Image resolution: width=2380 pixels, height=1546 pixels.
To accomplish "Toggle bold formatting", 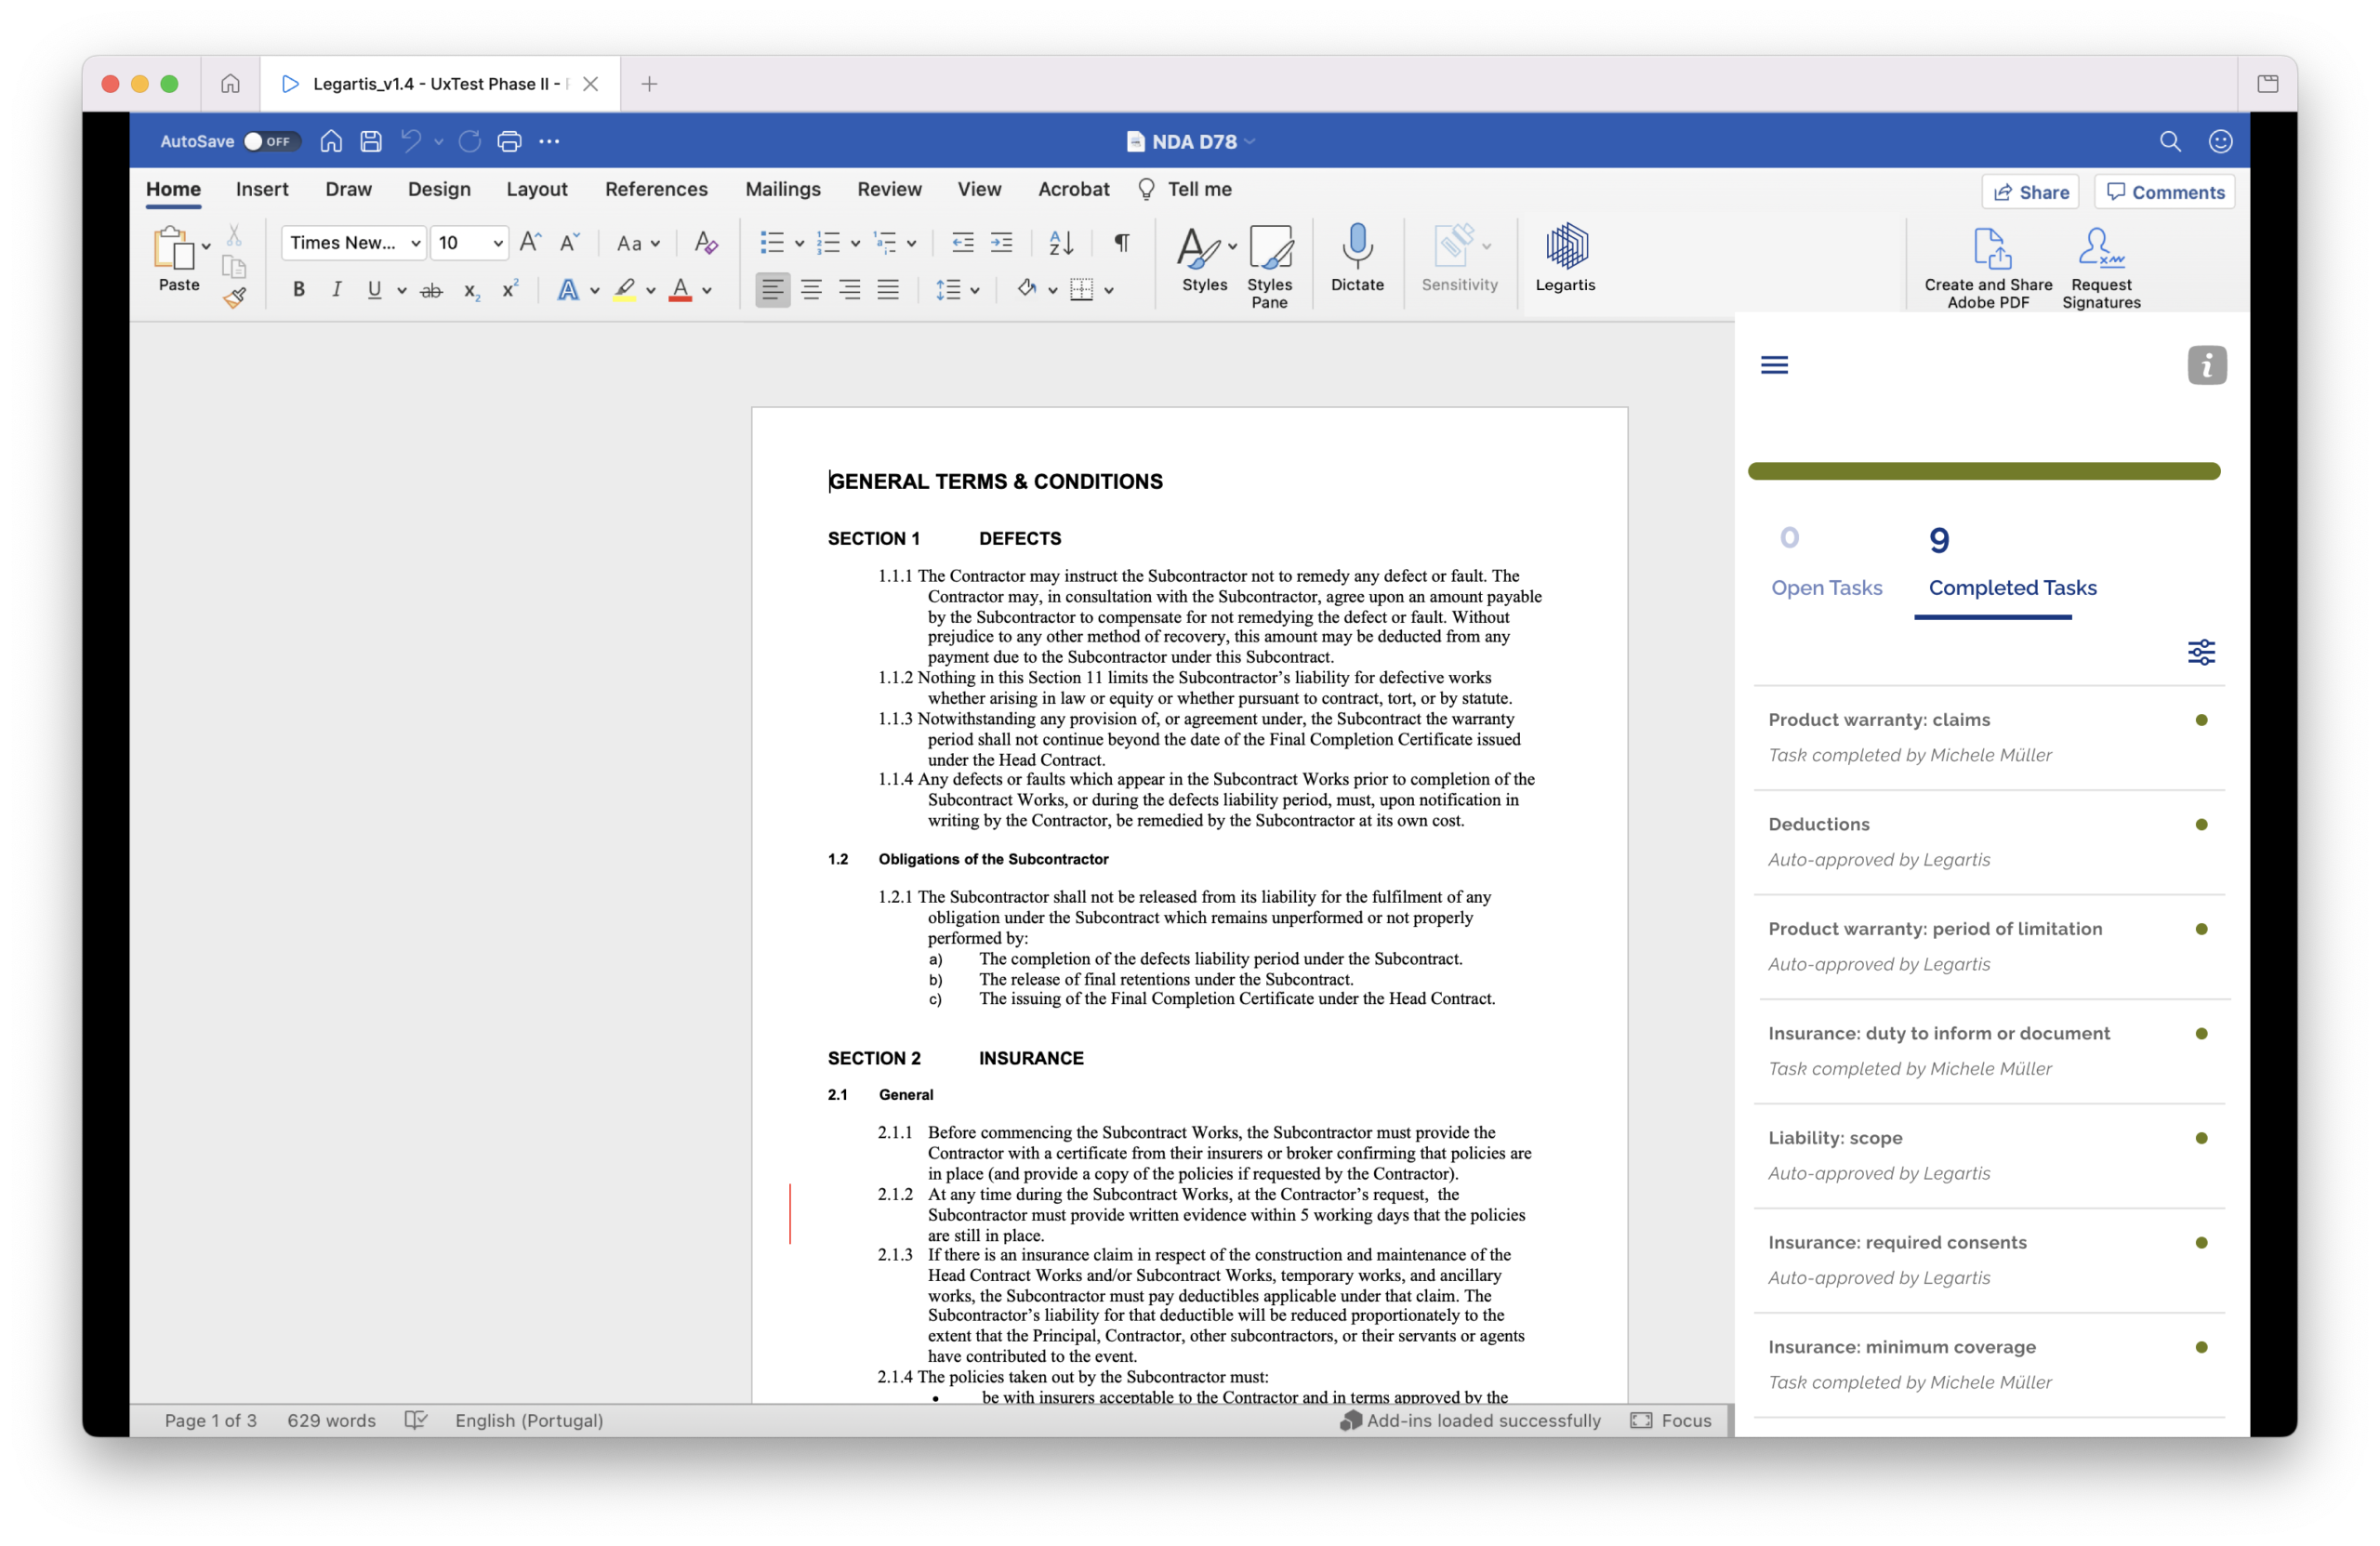I will coord(298,290).
